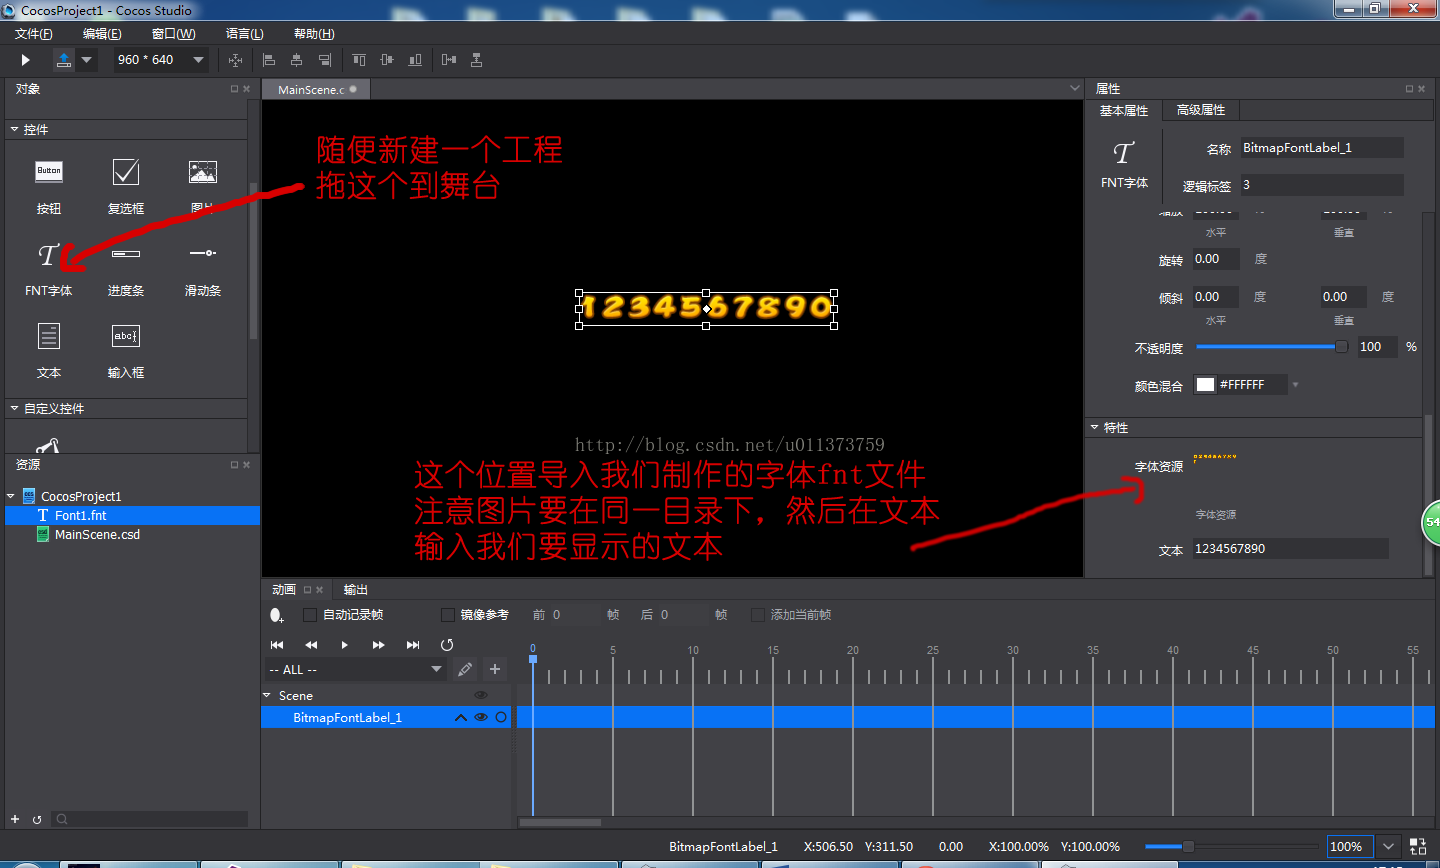The image size is (1440, 868).
Task: Open the 颜色混合 color dropdown arrow
Action: tap(1295, 385)
